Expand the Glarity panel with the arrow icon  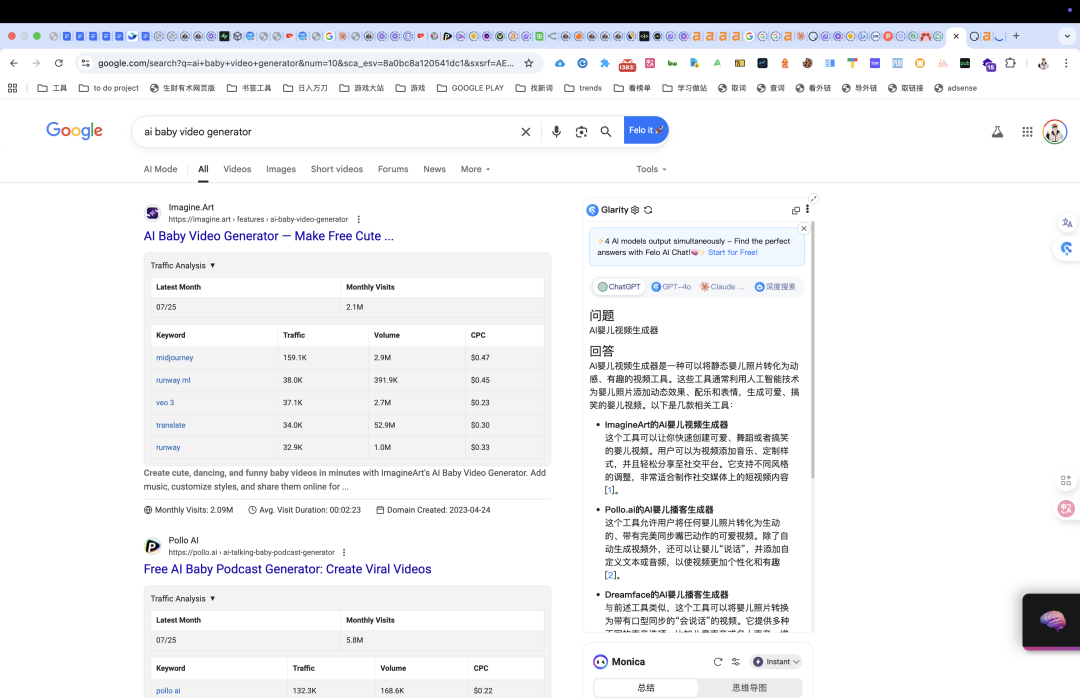coord(813,198)
